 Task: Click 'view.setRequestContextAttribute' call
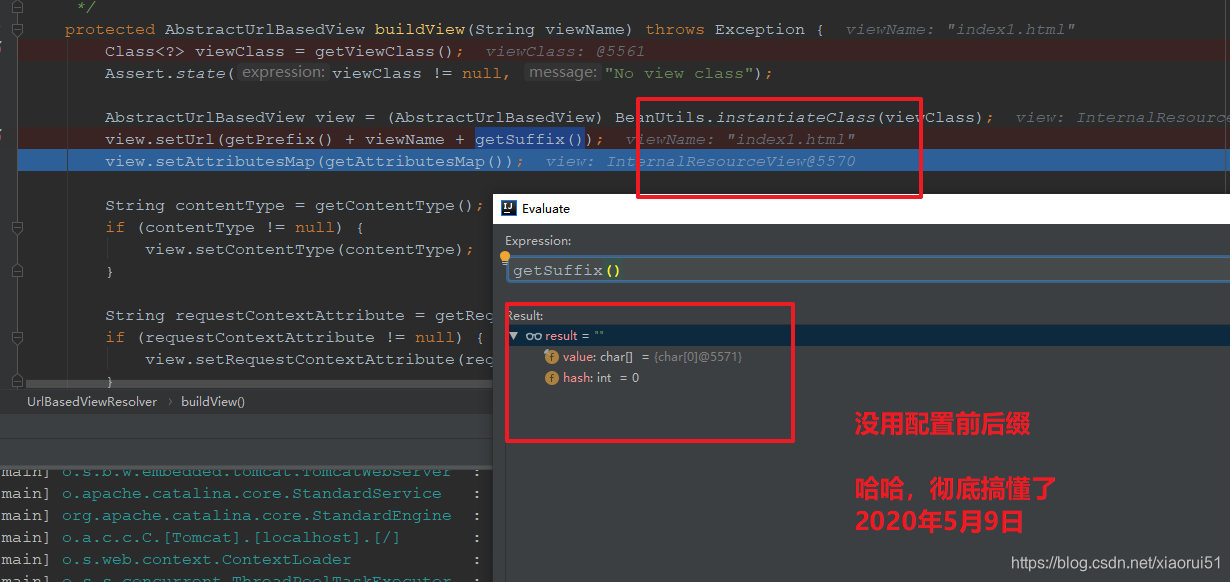coord(318,359)
